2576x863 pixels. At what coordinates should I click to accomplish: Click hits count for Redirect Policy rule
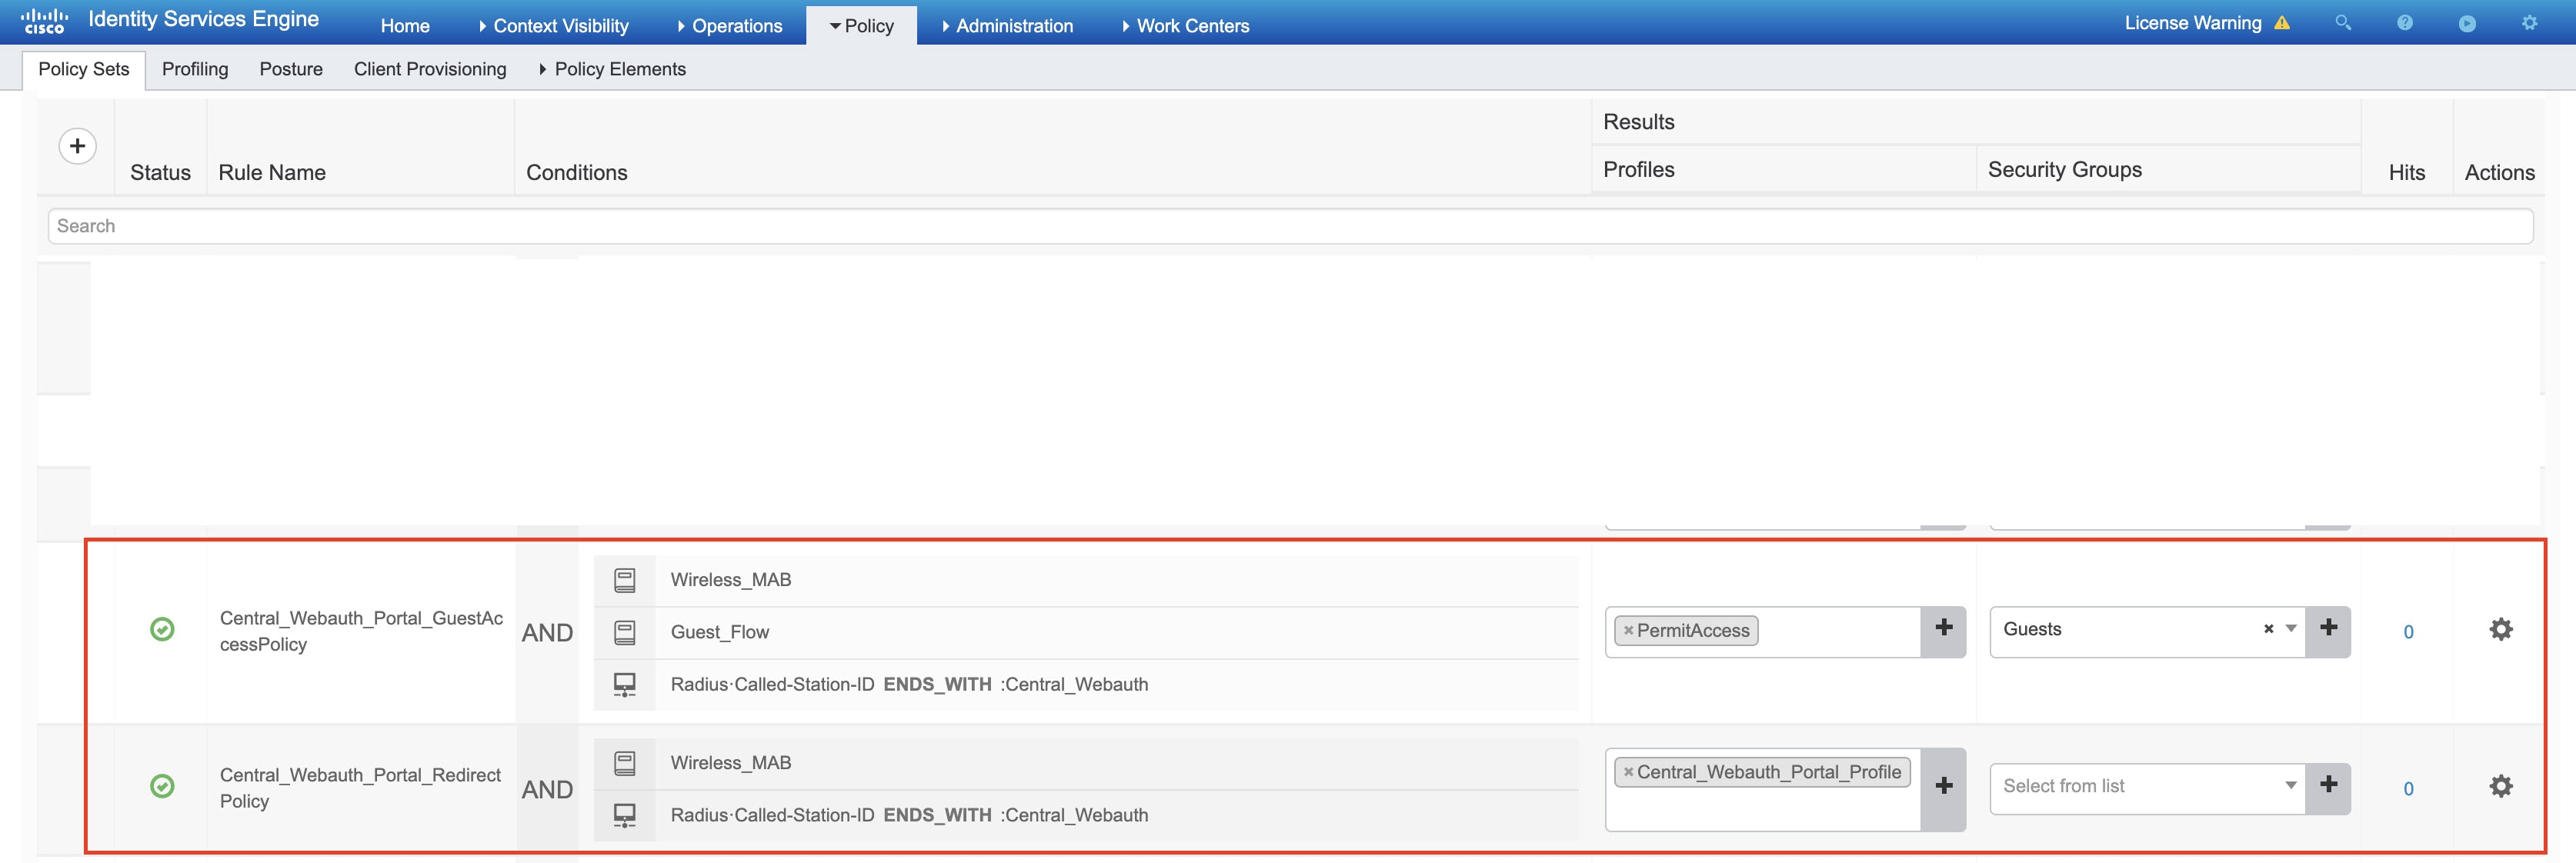pyautogui.click(x=2408, y=789)
